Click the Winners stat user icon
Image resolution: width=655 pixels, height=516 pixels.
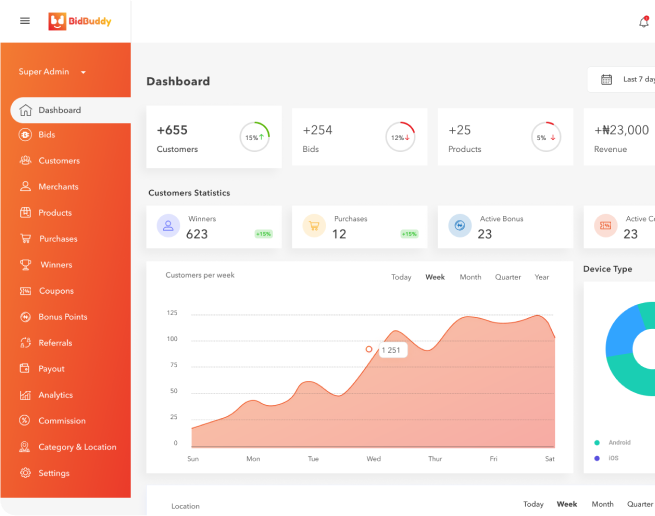click(x=168, y=226)
